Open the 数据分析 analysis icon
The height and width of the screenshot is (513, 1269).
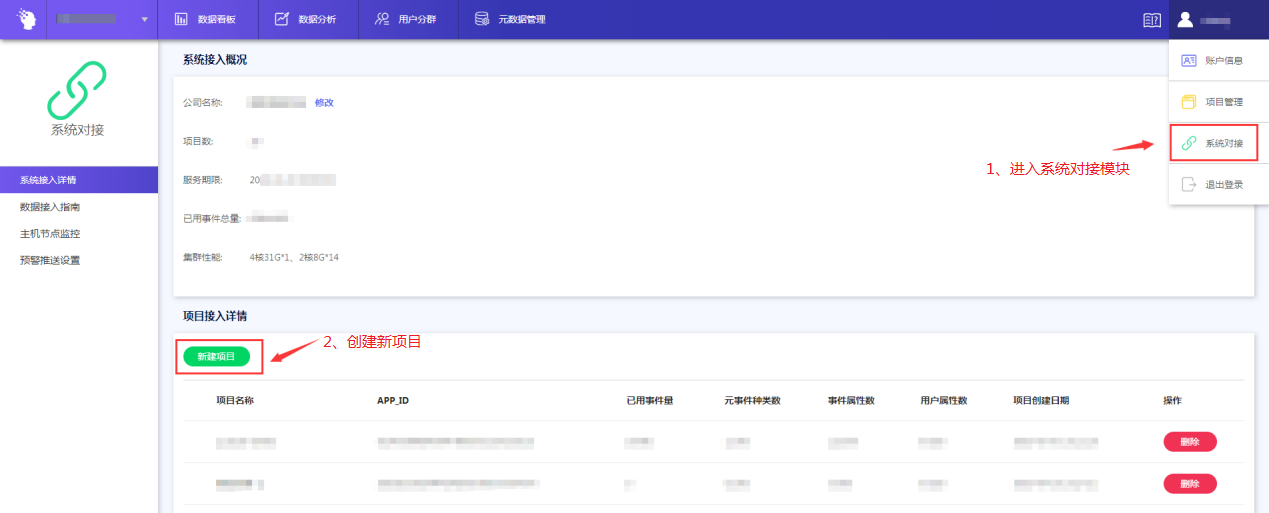tap(282, 19)
